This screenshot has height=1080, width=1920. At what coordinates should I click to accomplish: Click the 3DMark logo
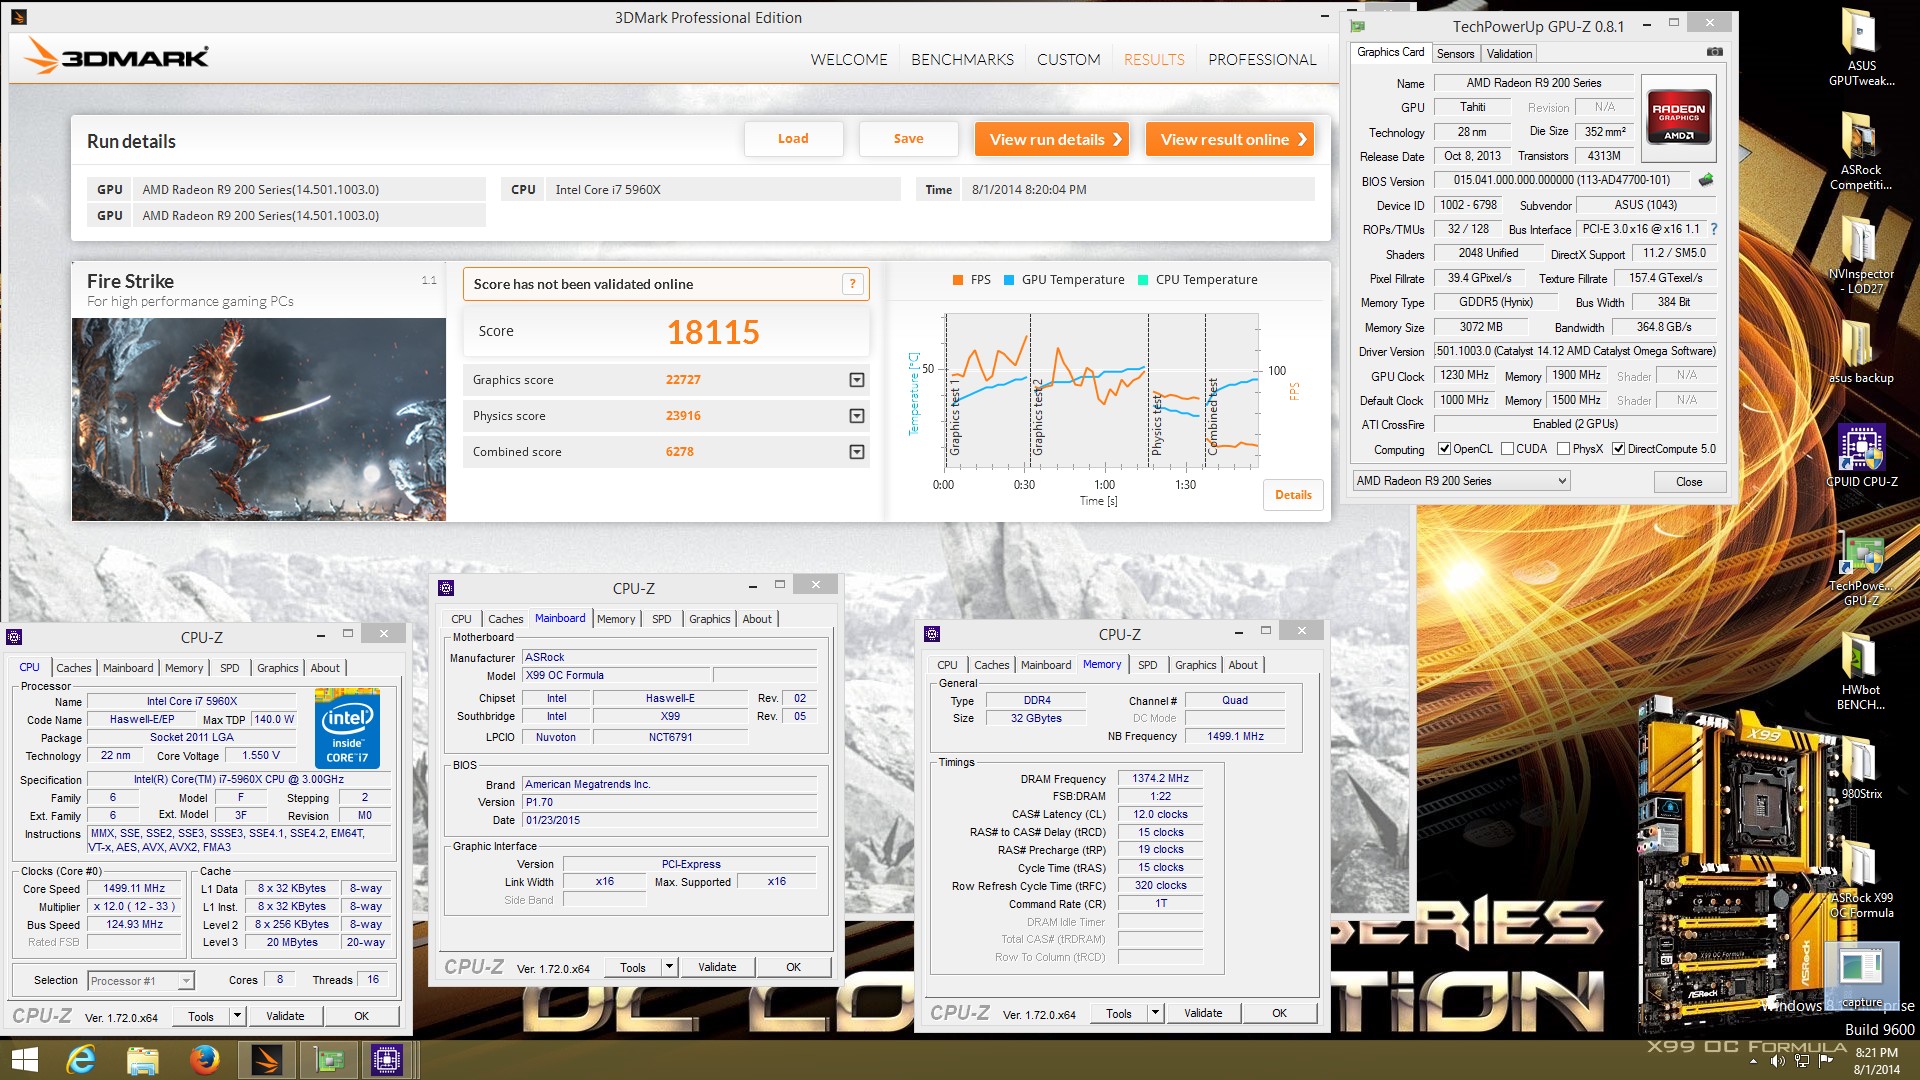click(x=117, y=56)
